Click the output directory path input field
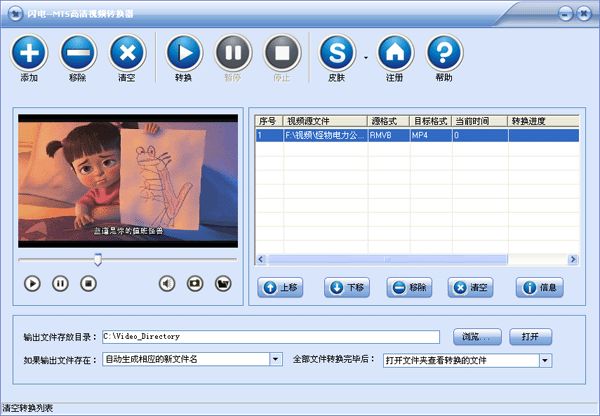 (270, 336)
